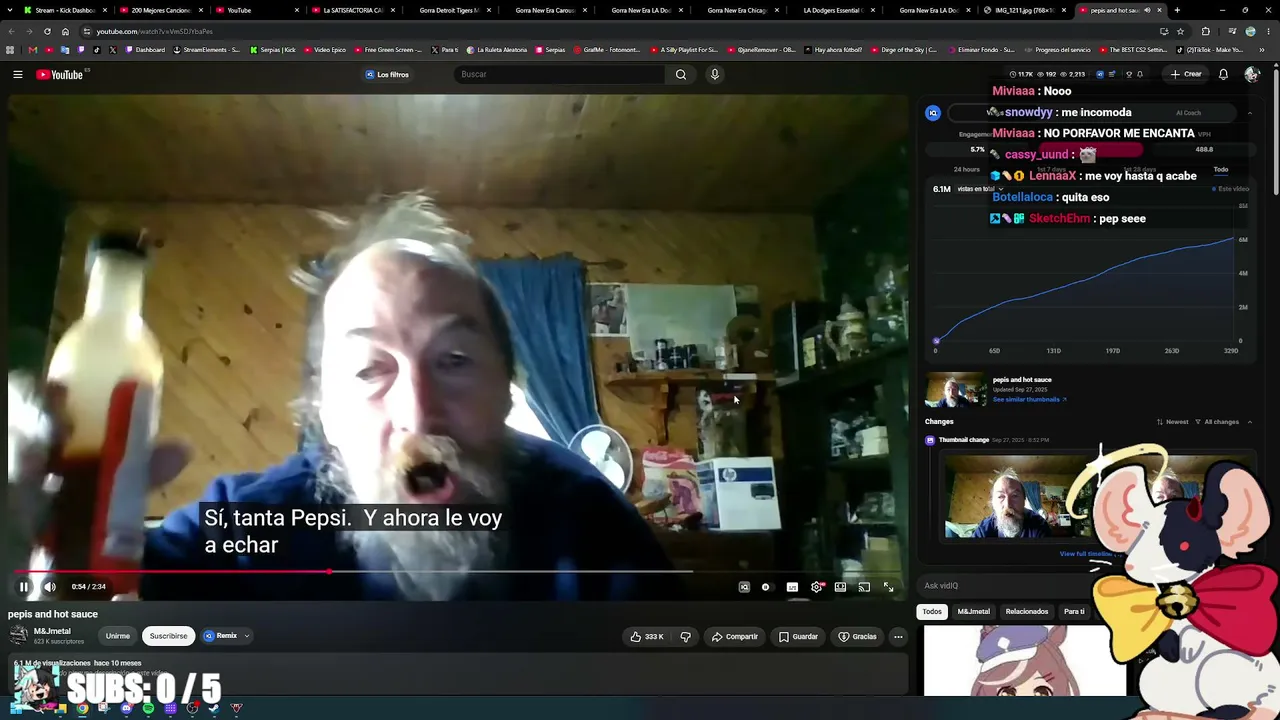The width and height of the screenshot is (1280, 720).
Task: Send thanks with Gracias button
Action: [857, 636]
